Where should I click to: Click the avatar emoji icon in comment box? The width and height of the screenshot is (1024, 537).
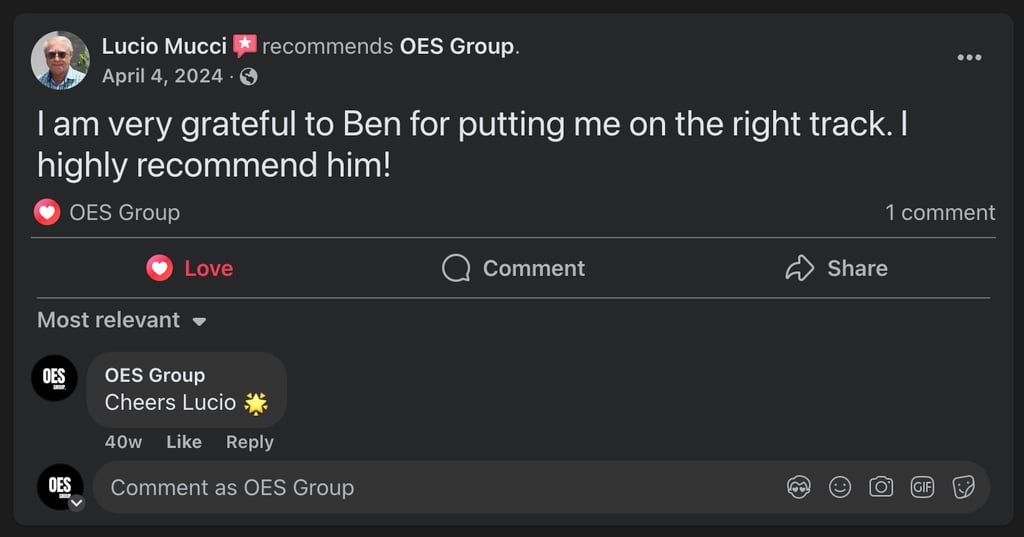[799, 487]
